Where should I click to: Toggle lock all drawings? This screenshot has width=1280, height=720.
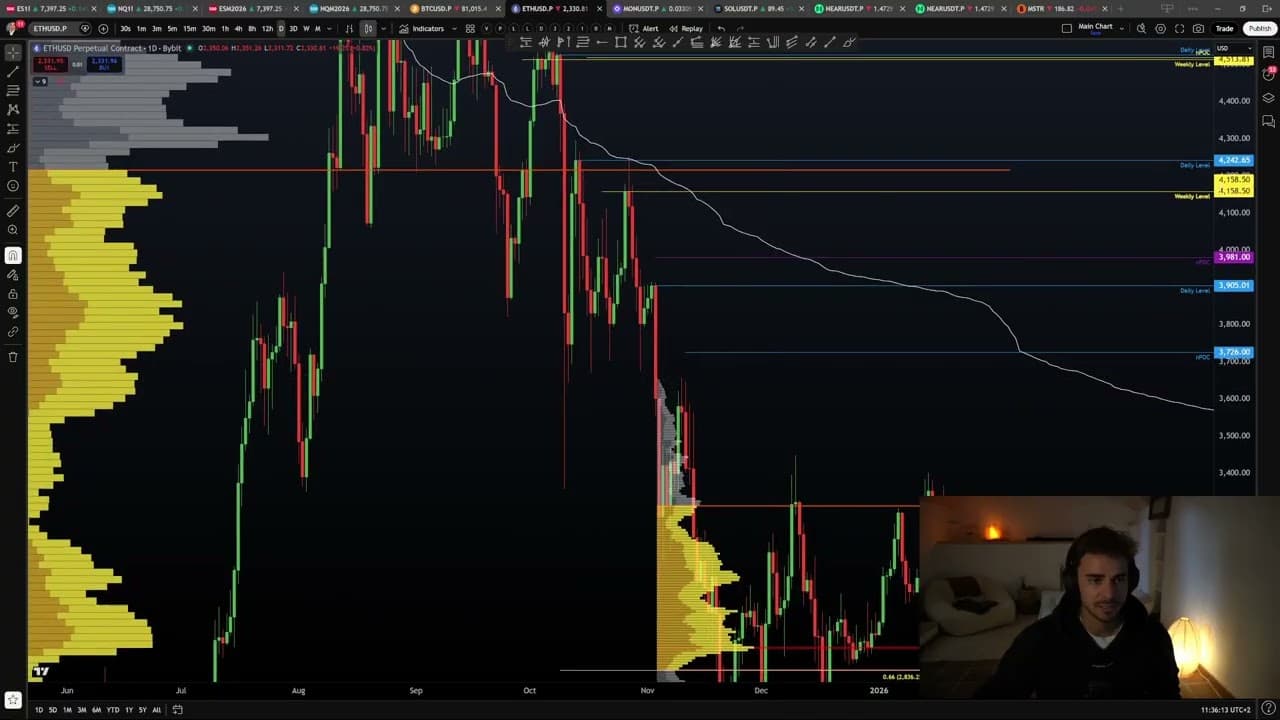(13, 293)
